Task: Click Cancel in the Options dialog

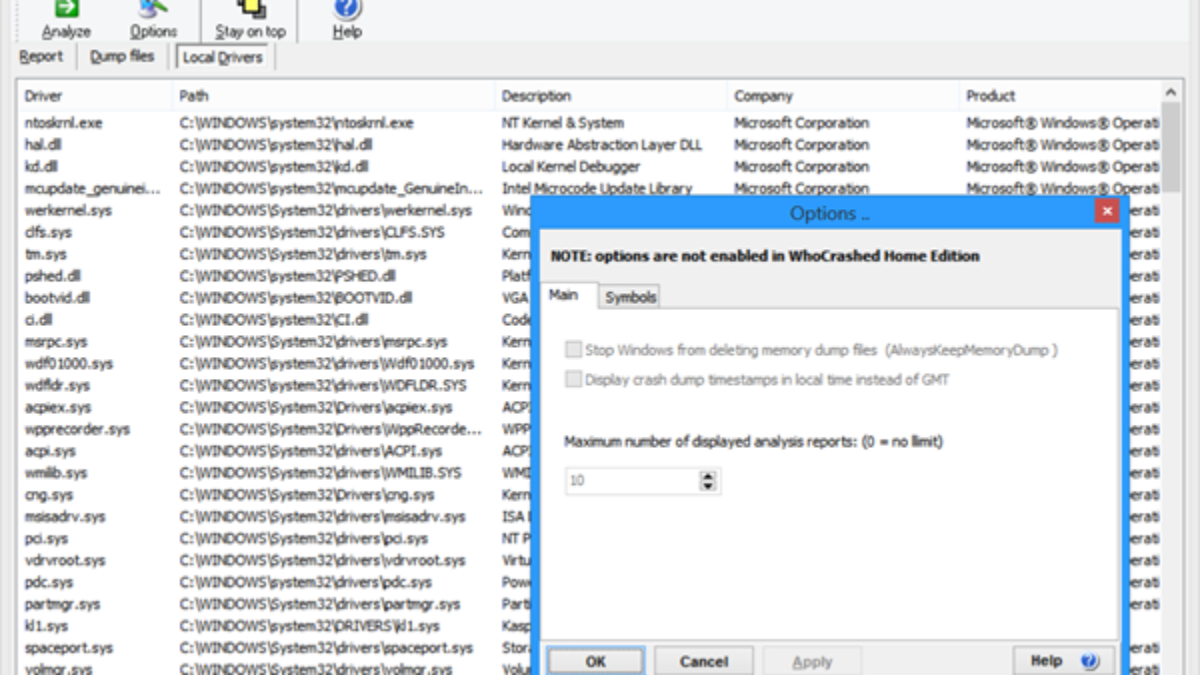Action: pos(703,661)
